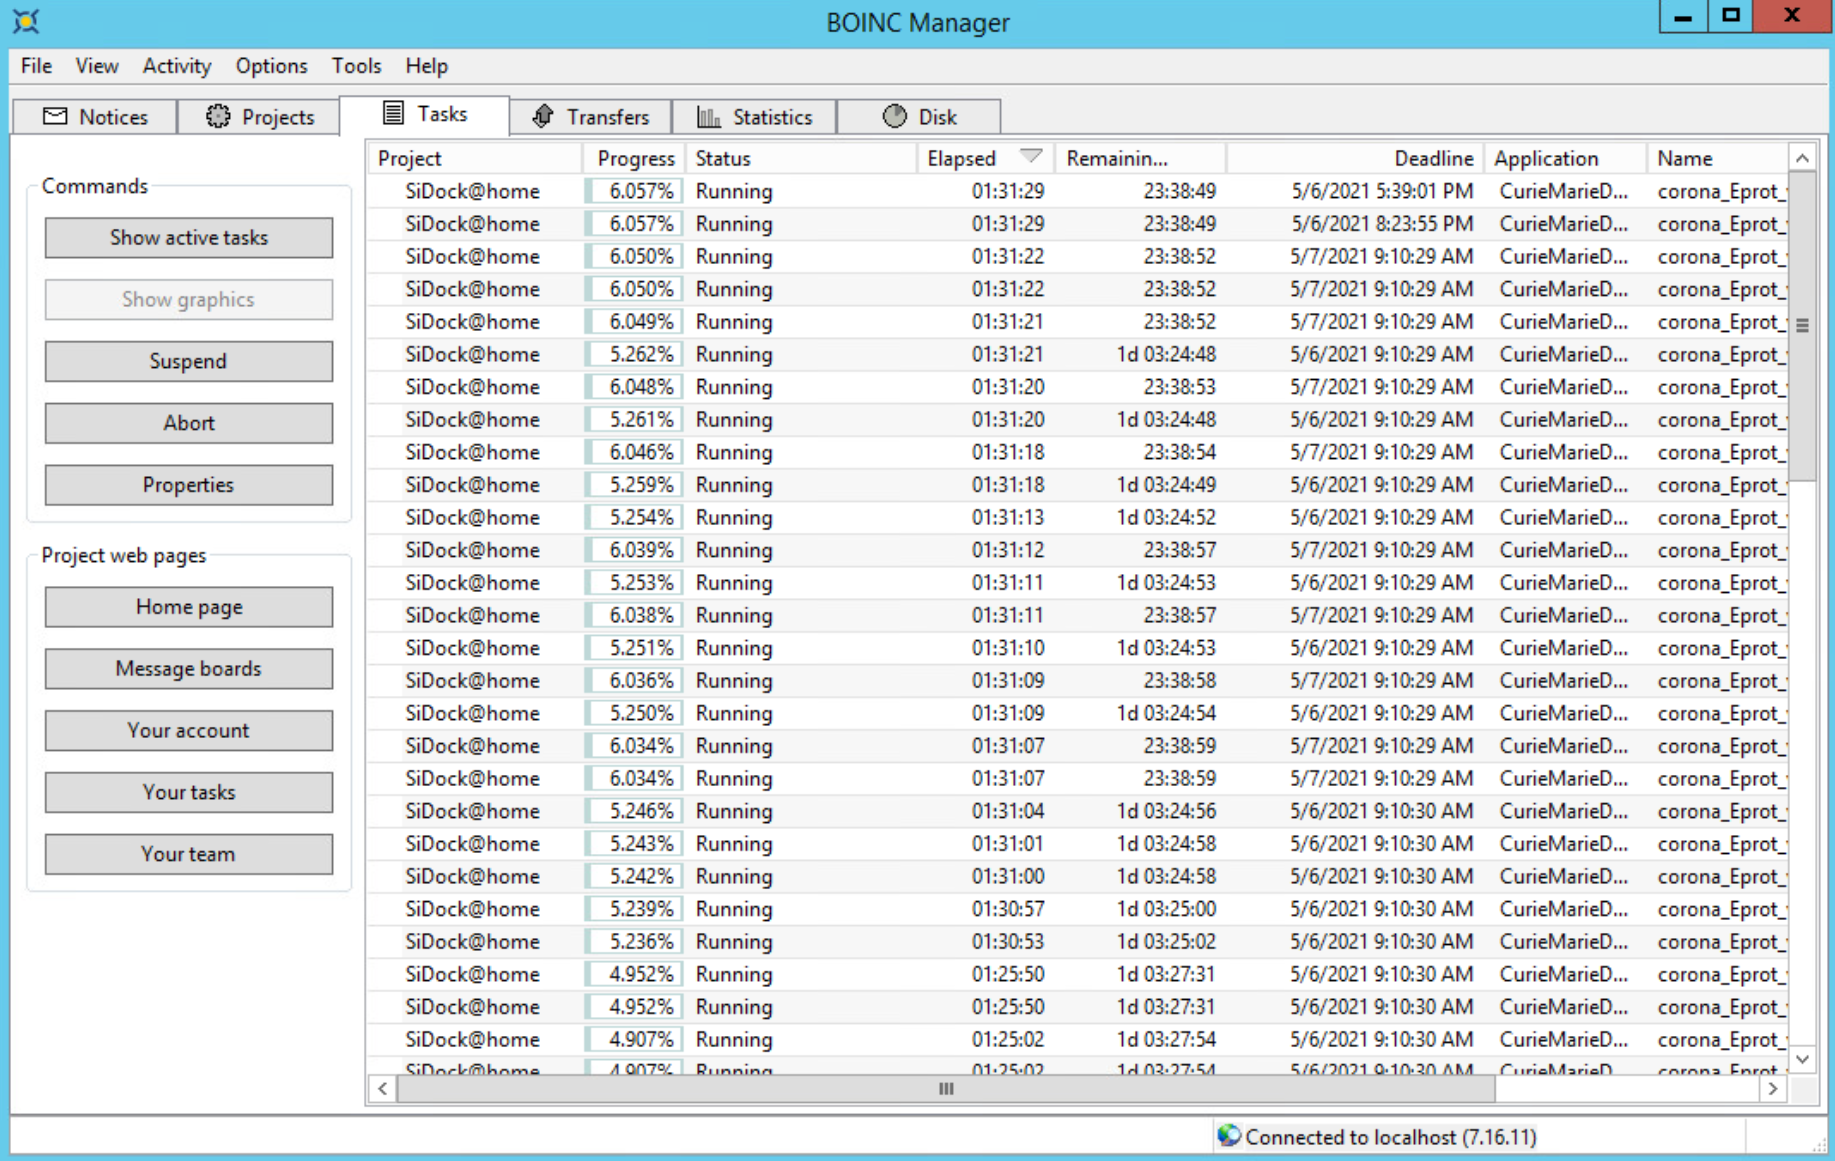Click the horizontal scrollbar thumb

(946, 1089)
